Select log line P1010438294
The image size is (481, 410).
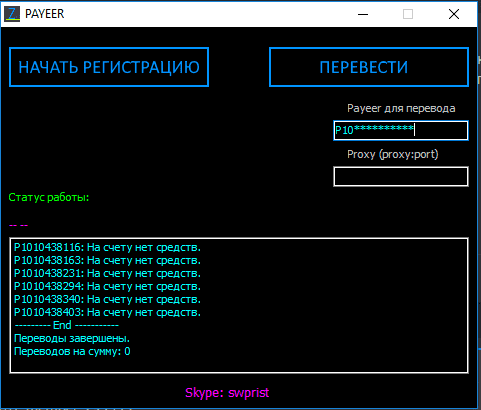[107, 286]
